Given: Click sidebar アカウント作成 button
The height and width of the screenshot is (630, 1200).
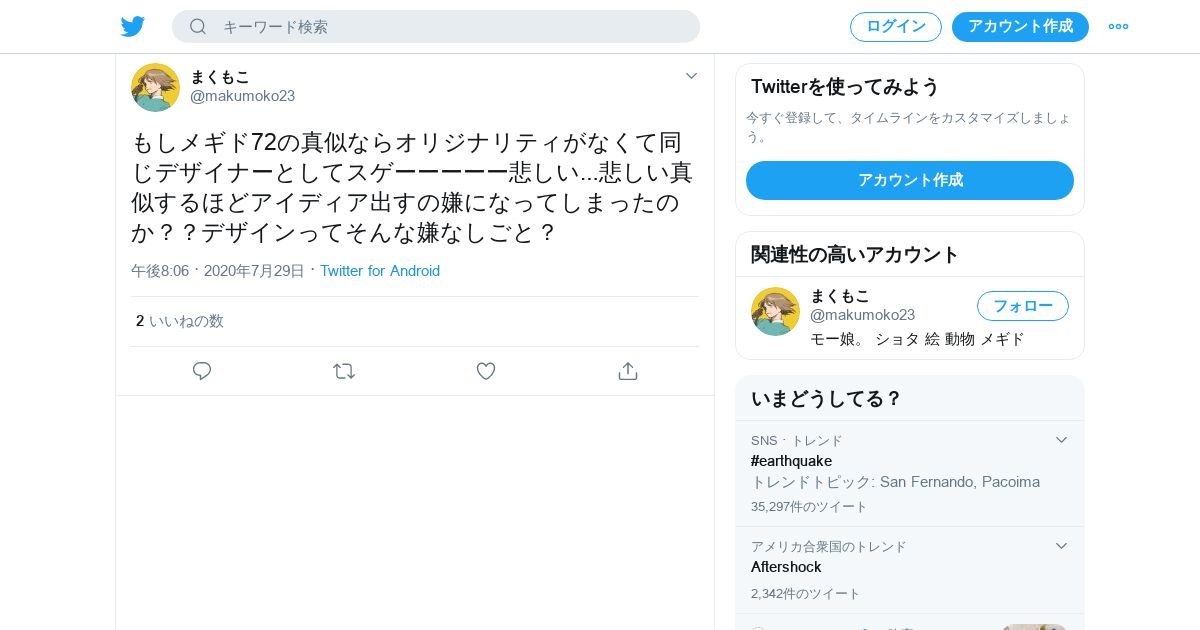Looking at the screenshot, I should [910, 180].
